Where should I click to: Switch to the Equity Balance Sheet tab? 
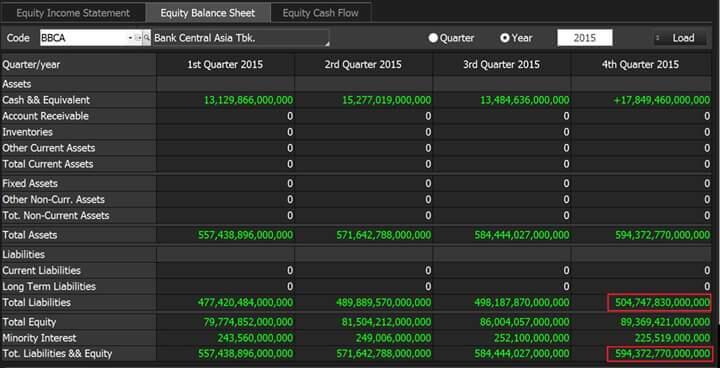tap(208, 13)
